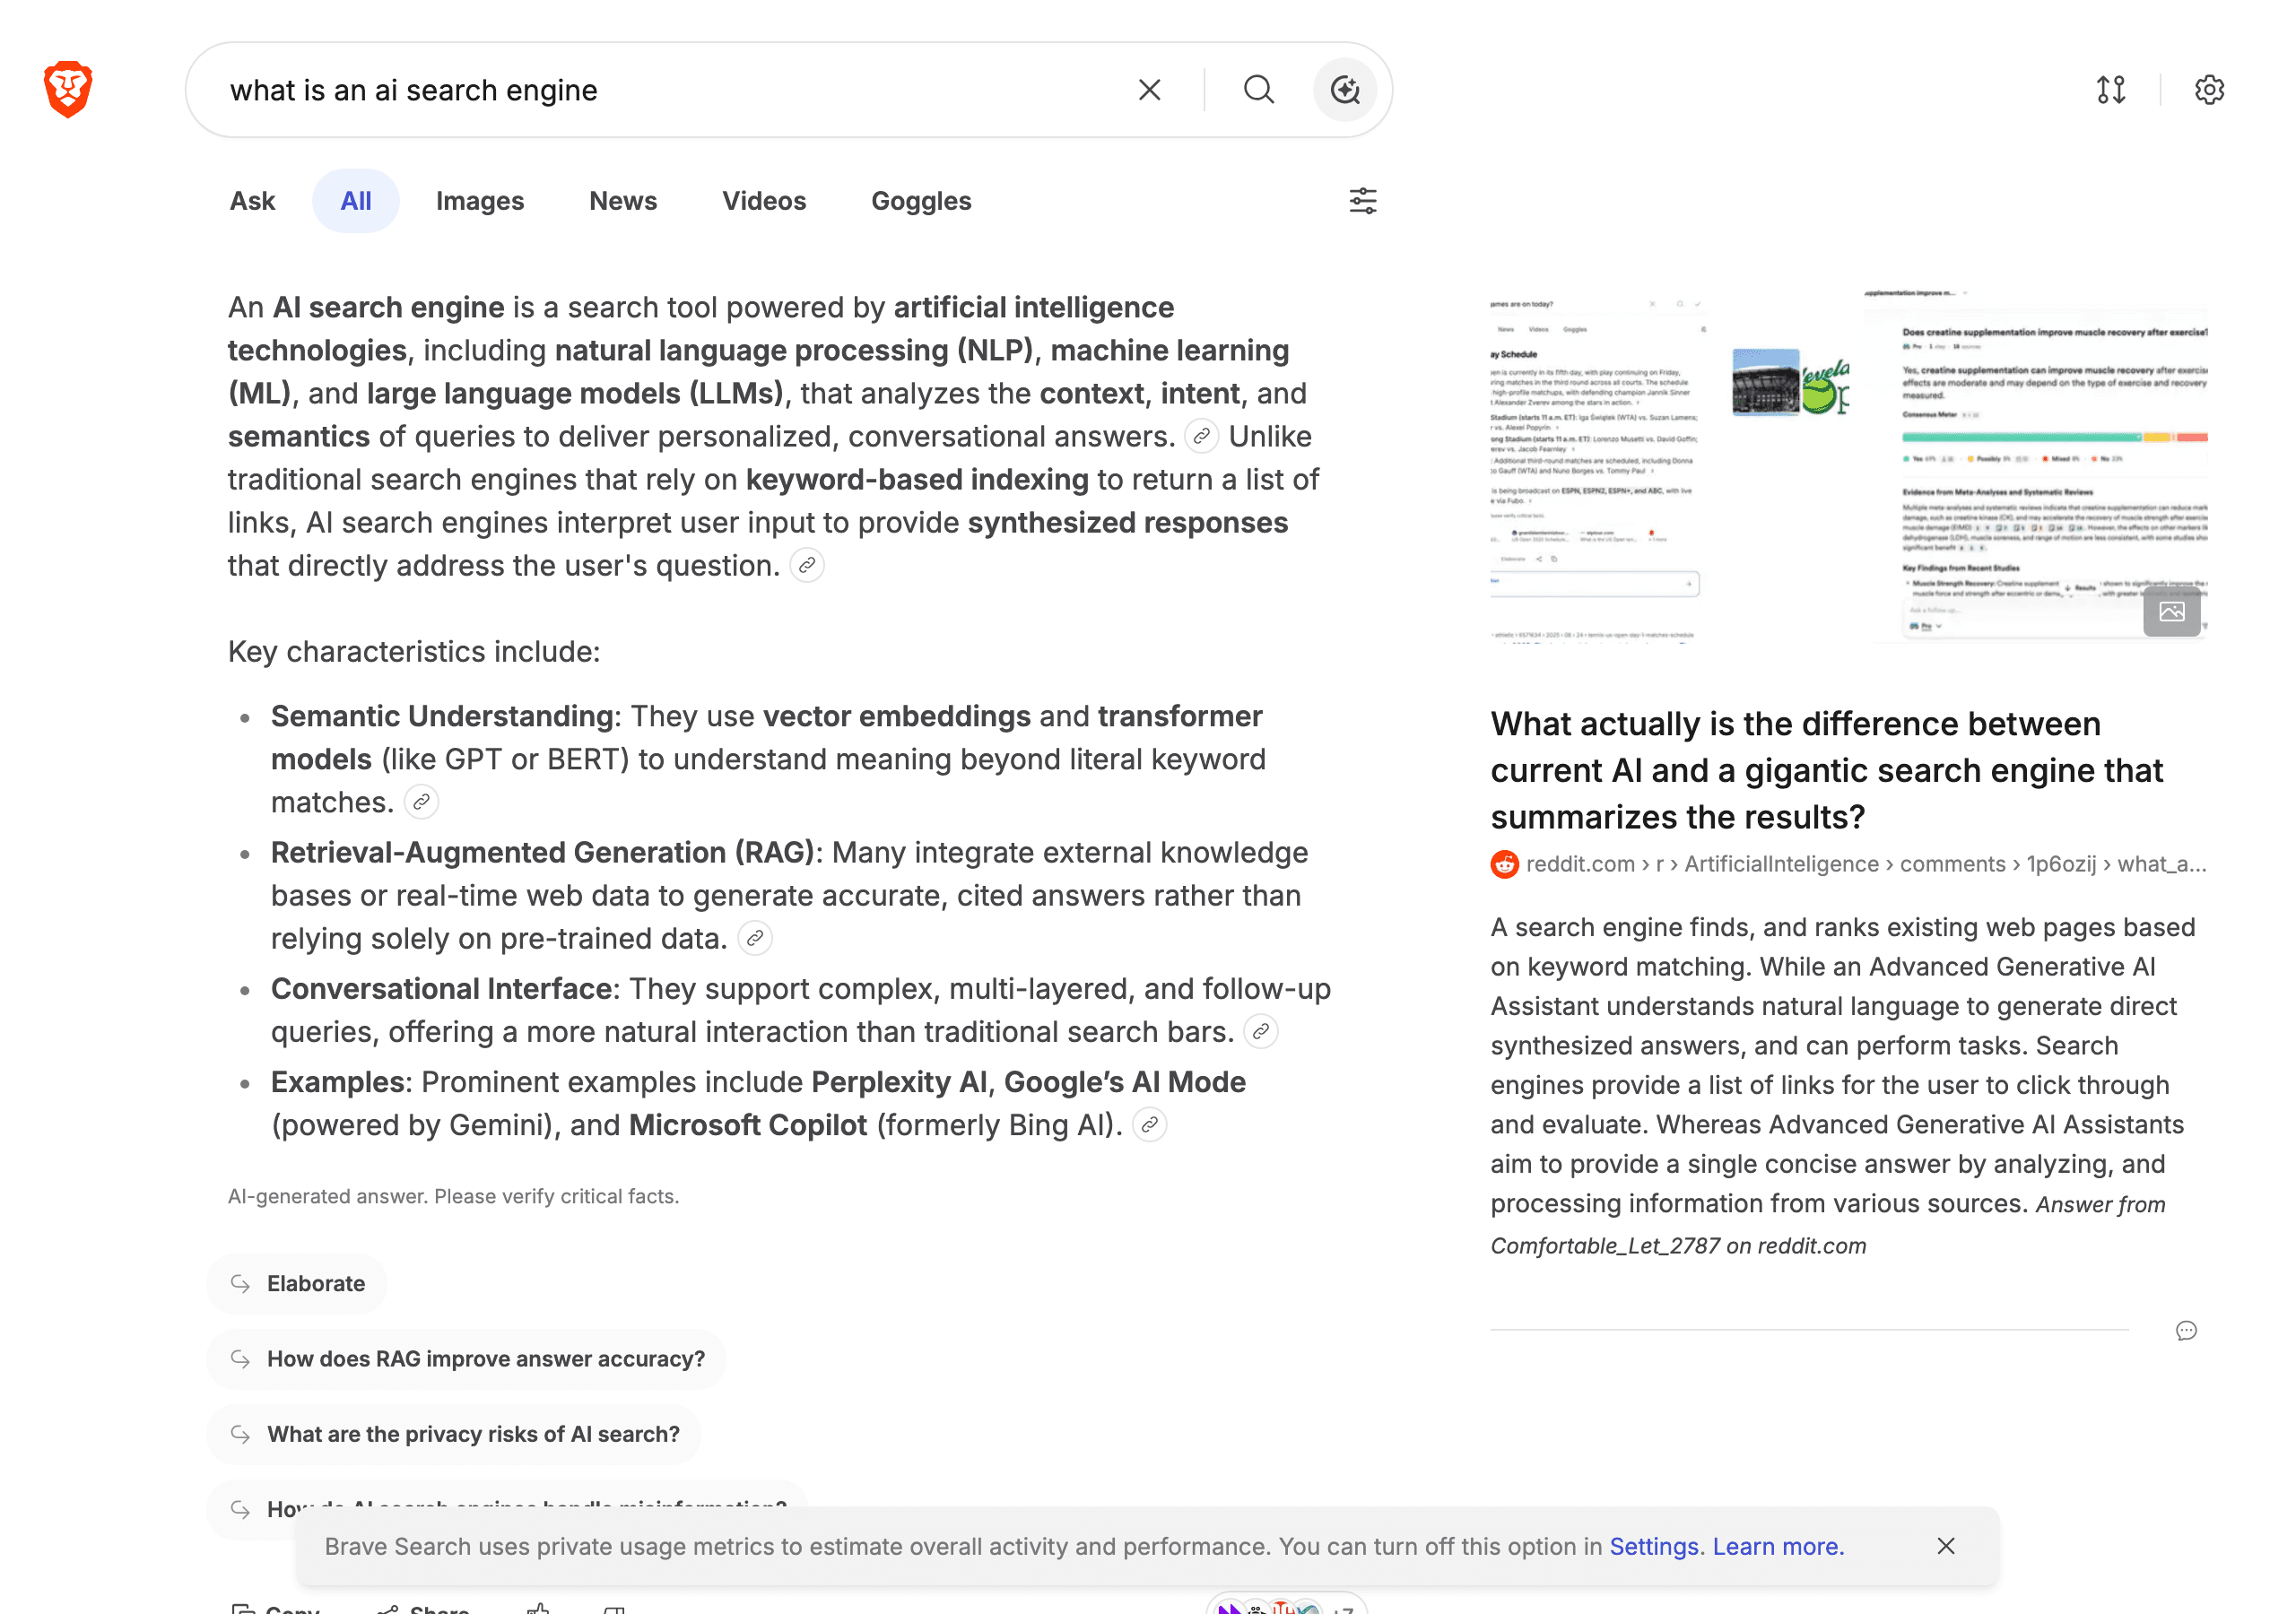Viewport: 2296px width, 1614px height.
Task: Open citation link after 'conversational answers.'
Action: pyautogui.click(x=1201, y=436)
